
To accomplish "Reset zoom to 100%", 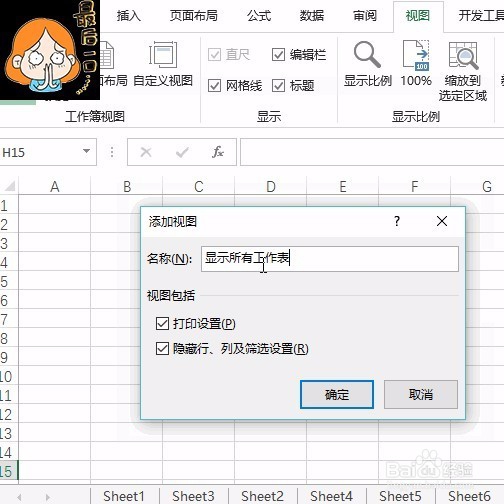I will coord(416,64).
